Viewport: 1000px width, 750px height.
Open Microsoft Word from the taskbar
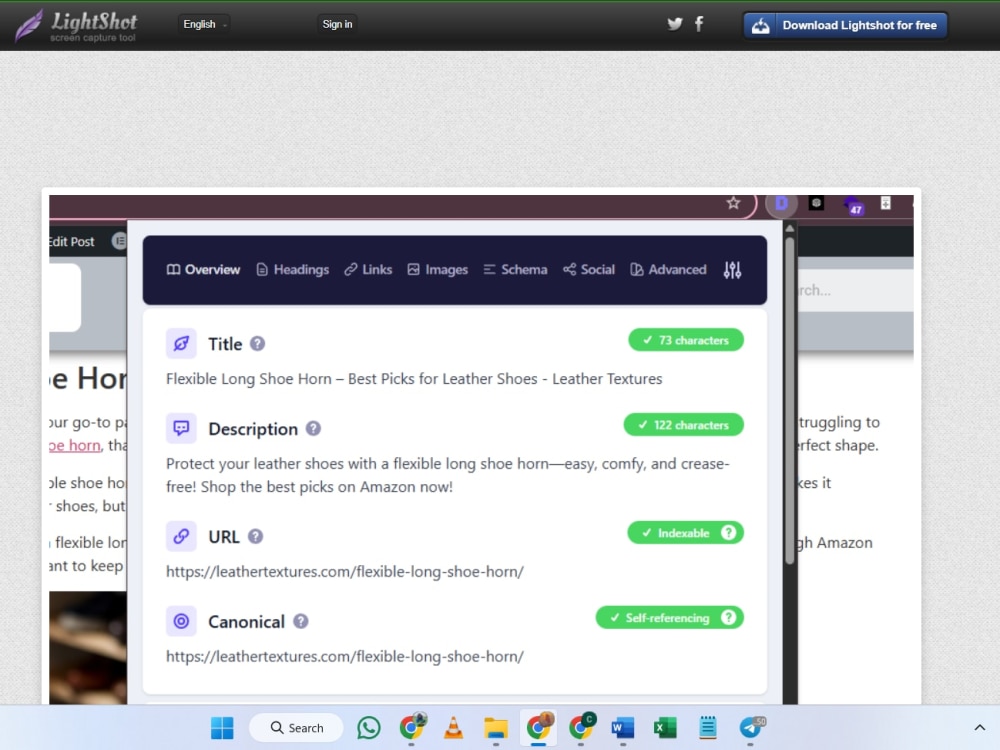tap(622, 728)
